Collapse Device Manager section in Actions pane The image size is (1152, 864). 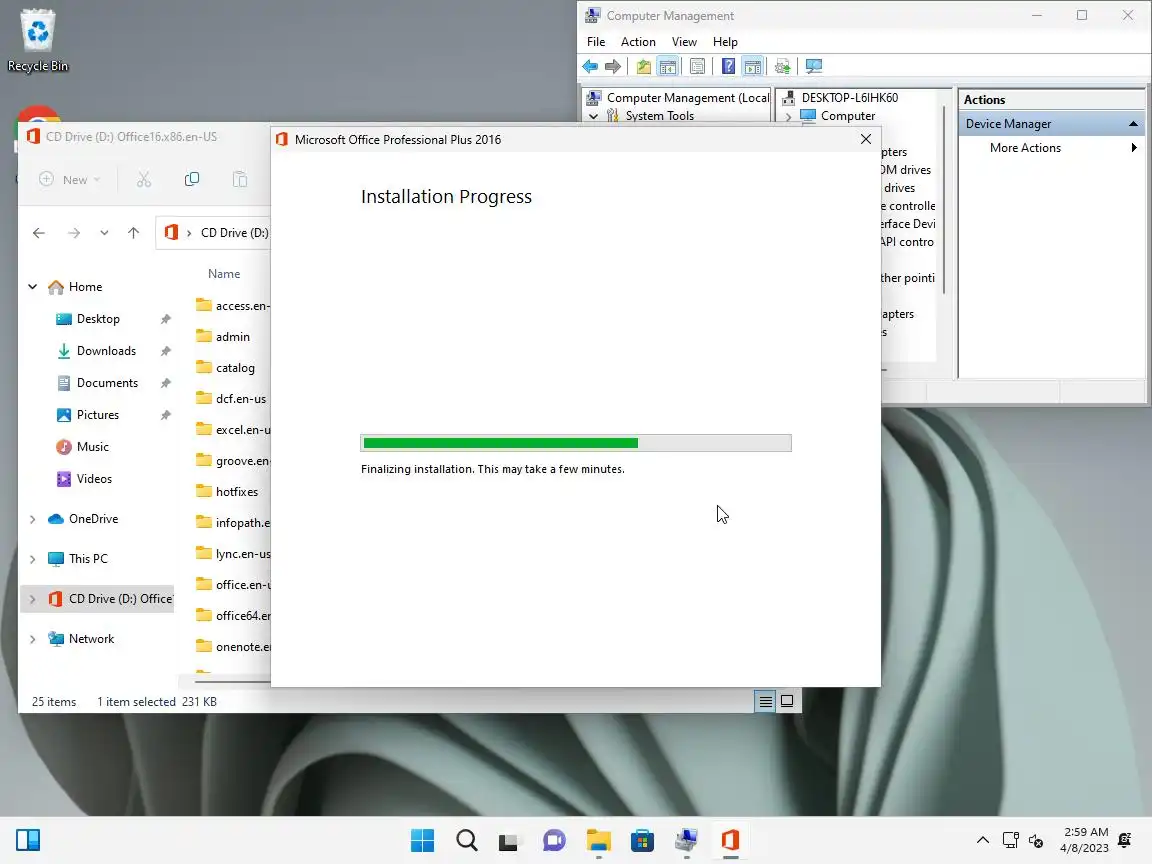tap(1133, 124)
